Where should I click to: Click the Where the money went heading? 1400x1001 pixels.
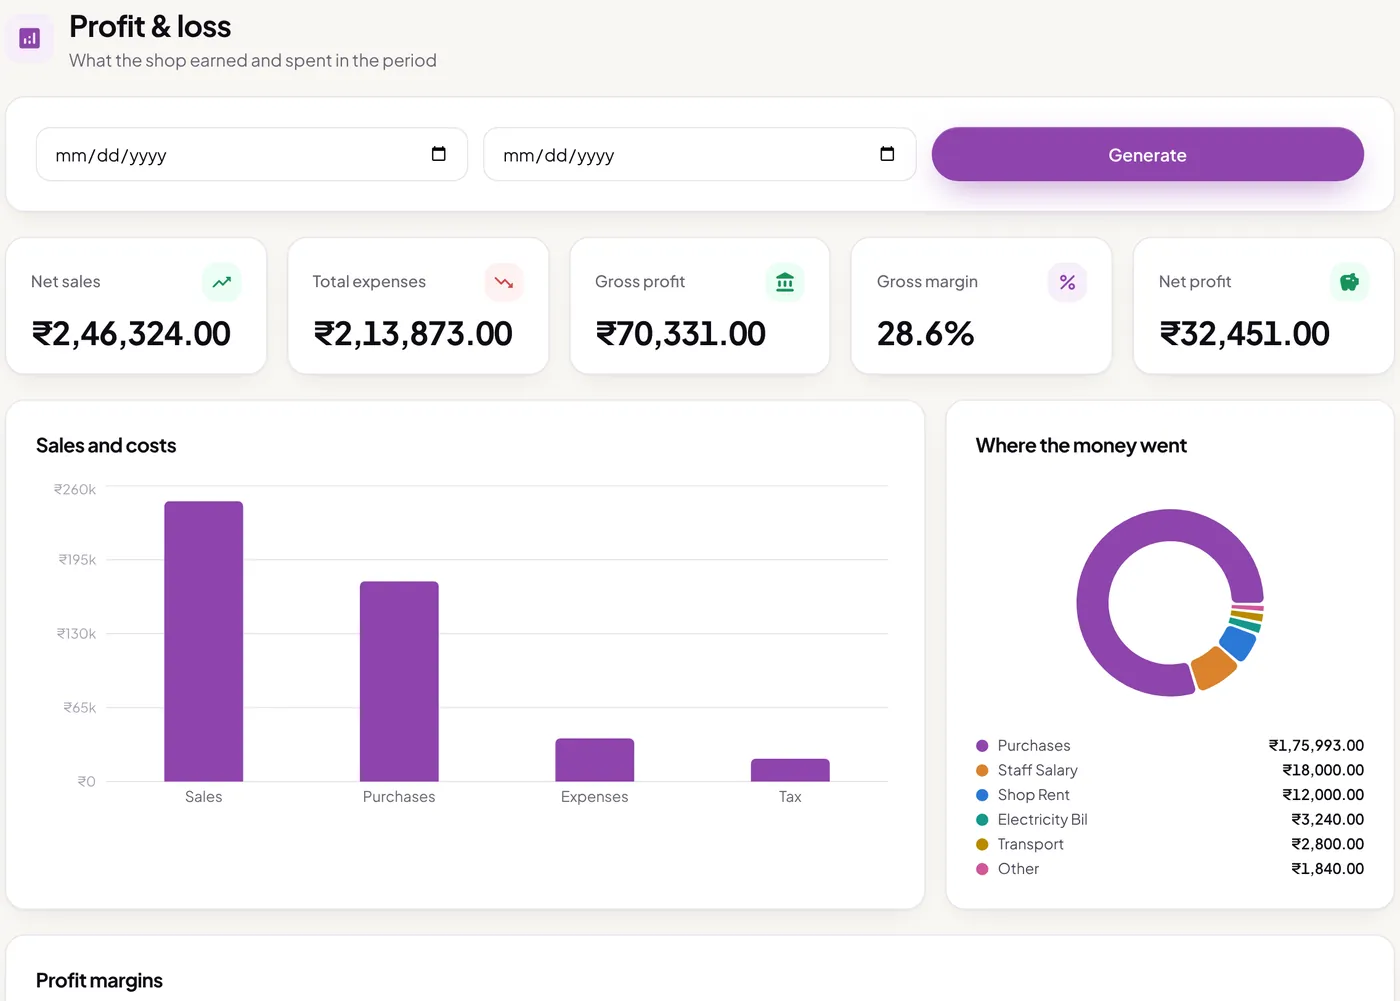pos(1081,446)
